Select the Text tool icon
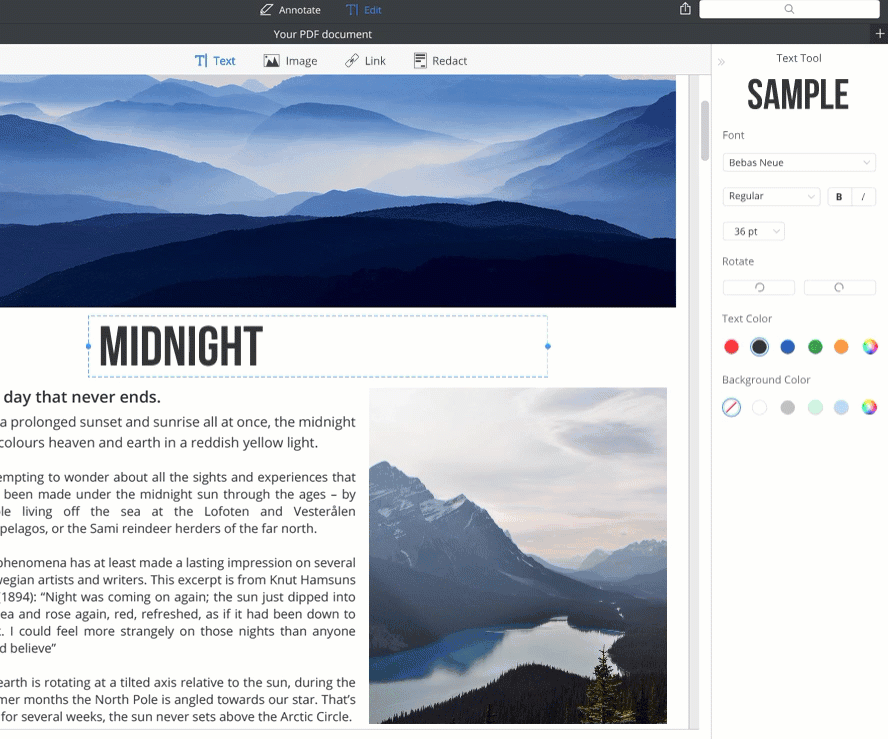 [201, 61]
